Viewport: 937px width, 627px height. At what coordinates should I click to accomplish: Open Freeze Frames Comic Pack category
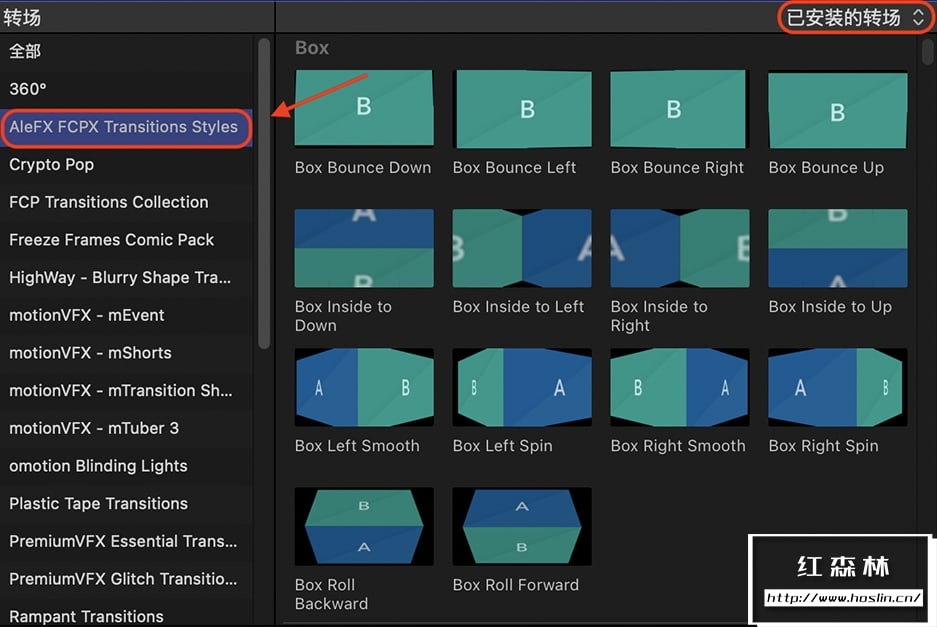pos(126,240)
